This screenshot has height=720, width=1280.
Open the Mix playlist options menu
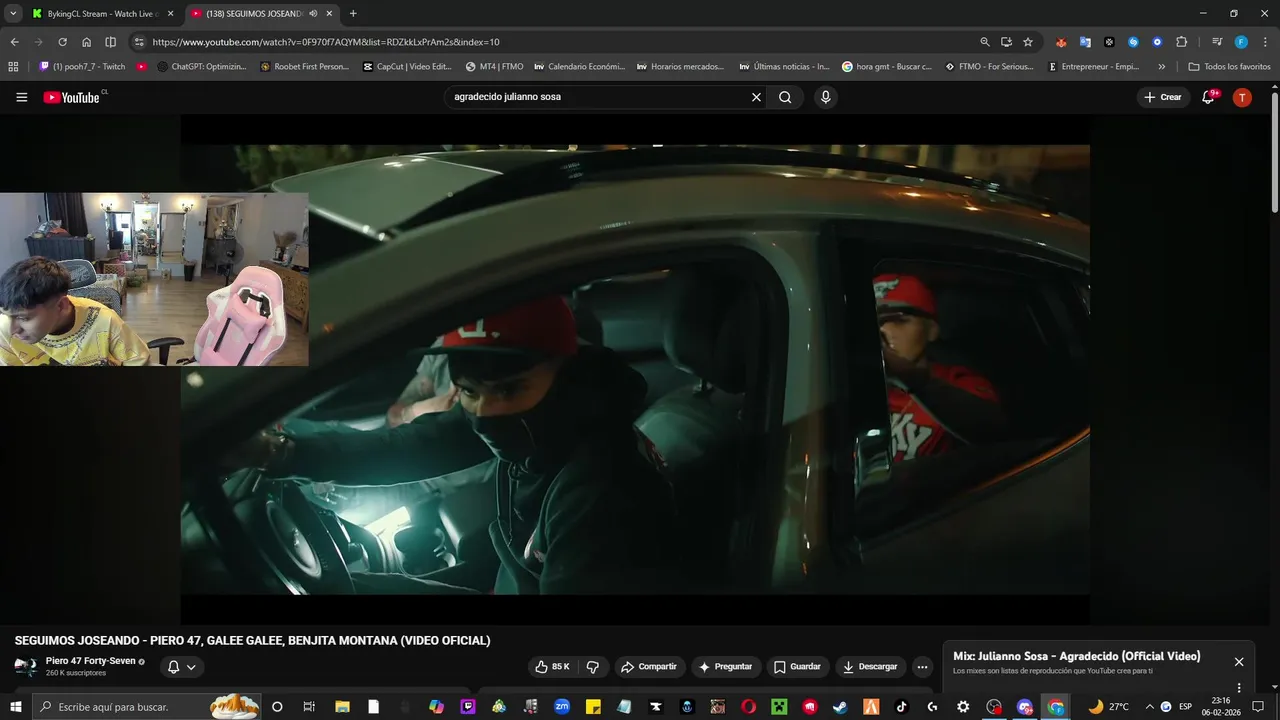[1239, 688]
